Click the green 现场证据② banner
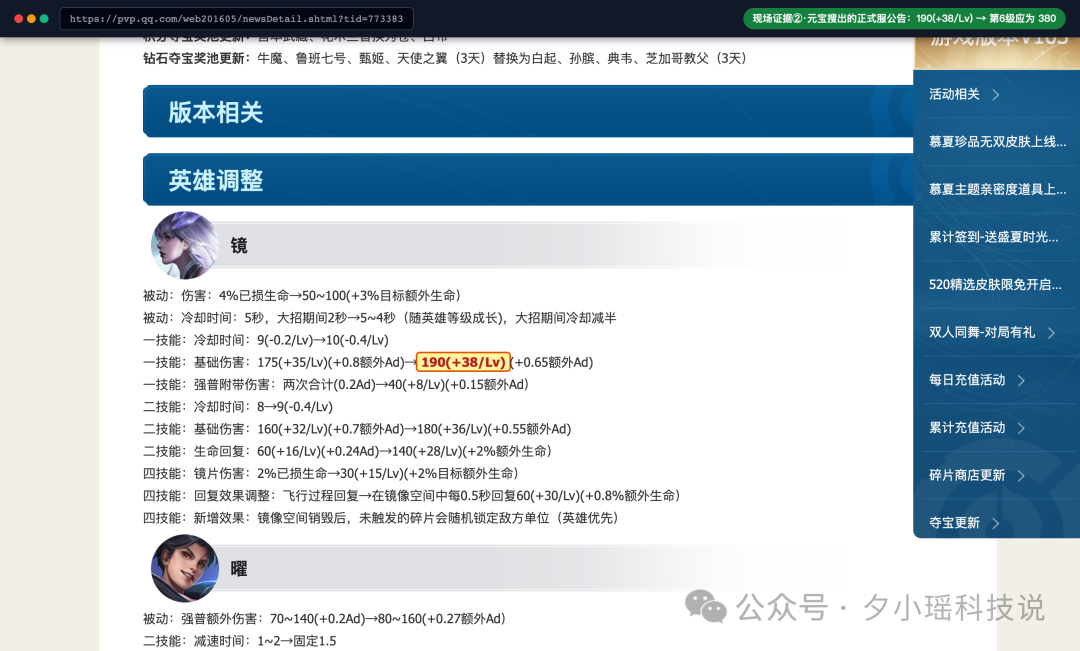Screen dimensions: 1080x651 [904, 18]
